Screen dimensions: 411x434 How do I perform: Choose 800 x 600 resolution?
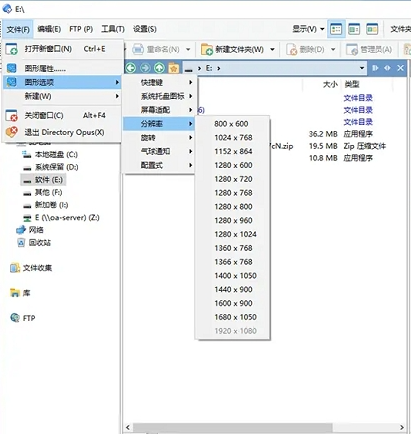tap(232, 124)
